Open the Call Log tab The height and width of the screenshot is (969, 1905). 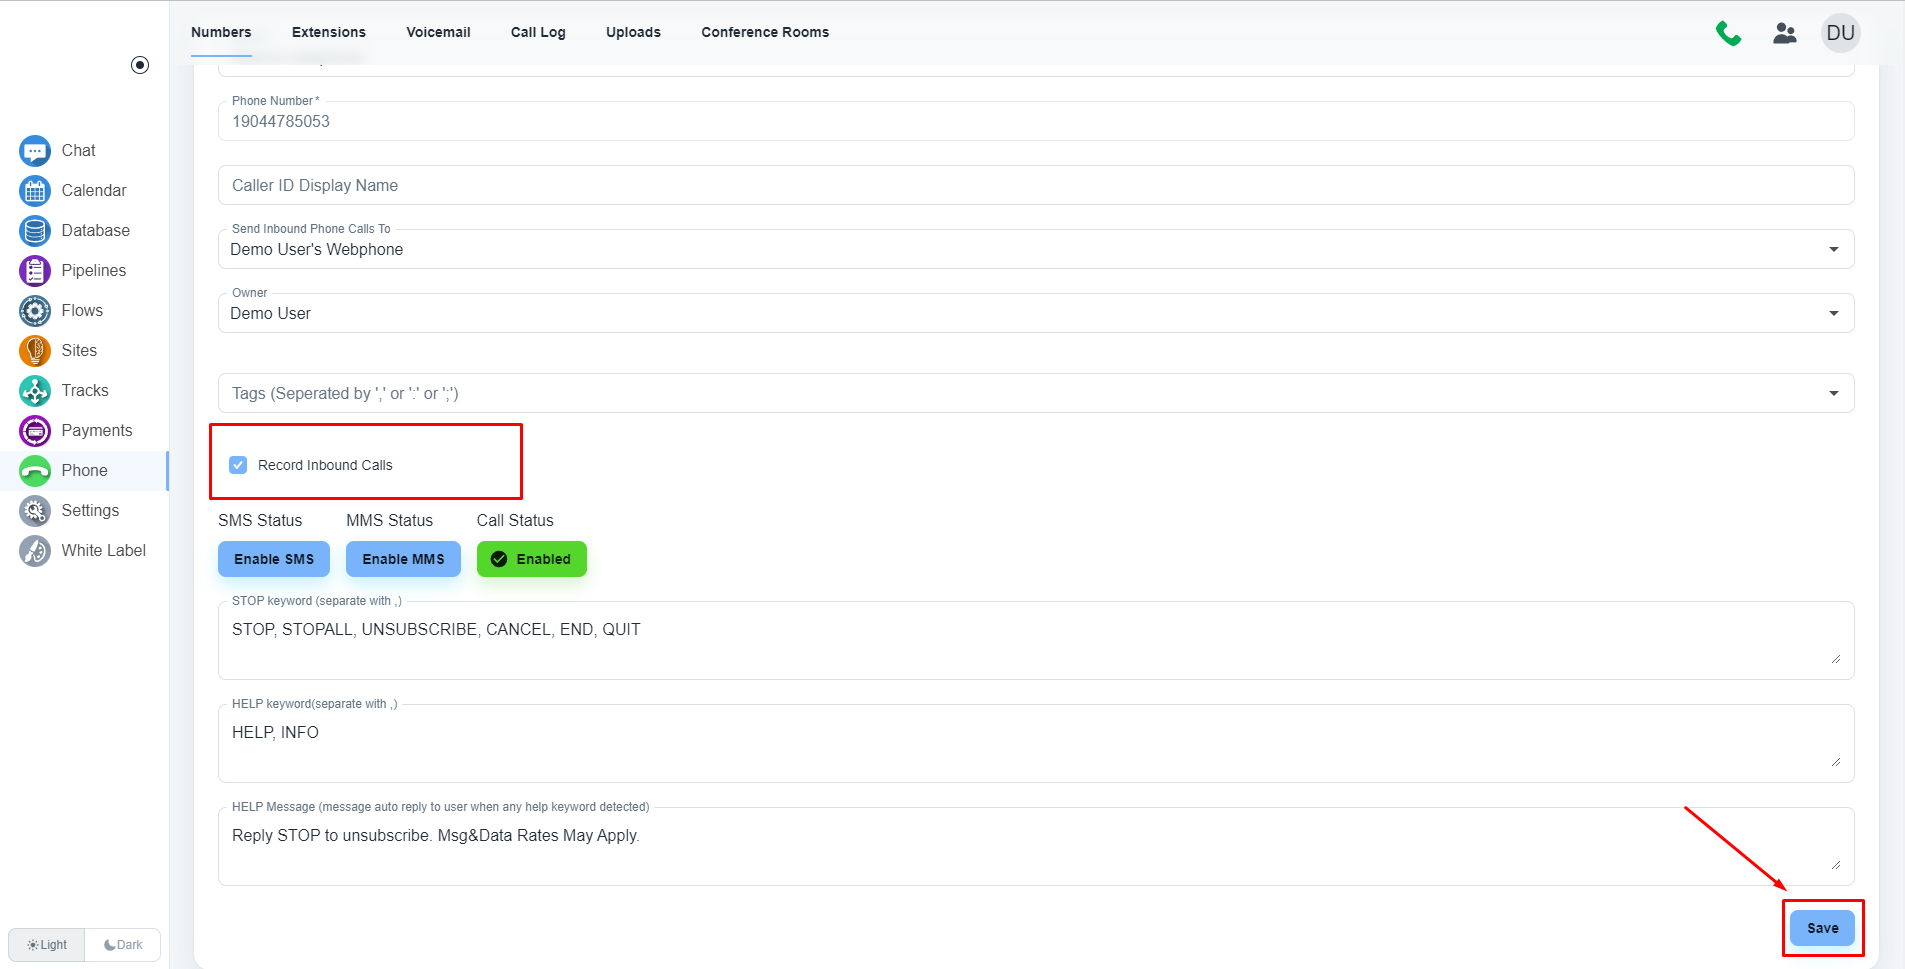point(538,32)
